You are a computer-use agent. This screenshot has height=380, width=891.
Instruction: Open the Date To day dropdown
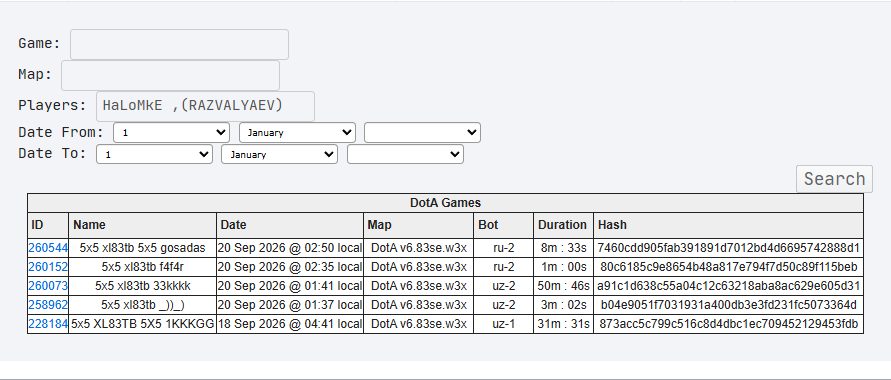click(155, 154)
